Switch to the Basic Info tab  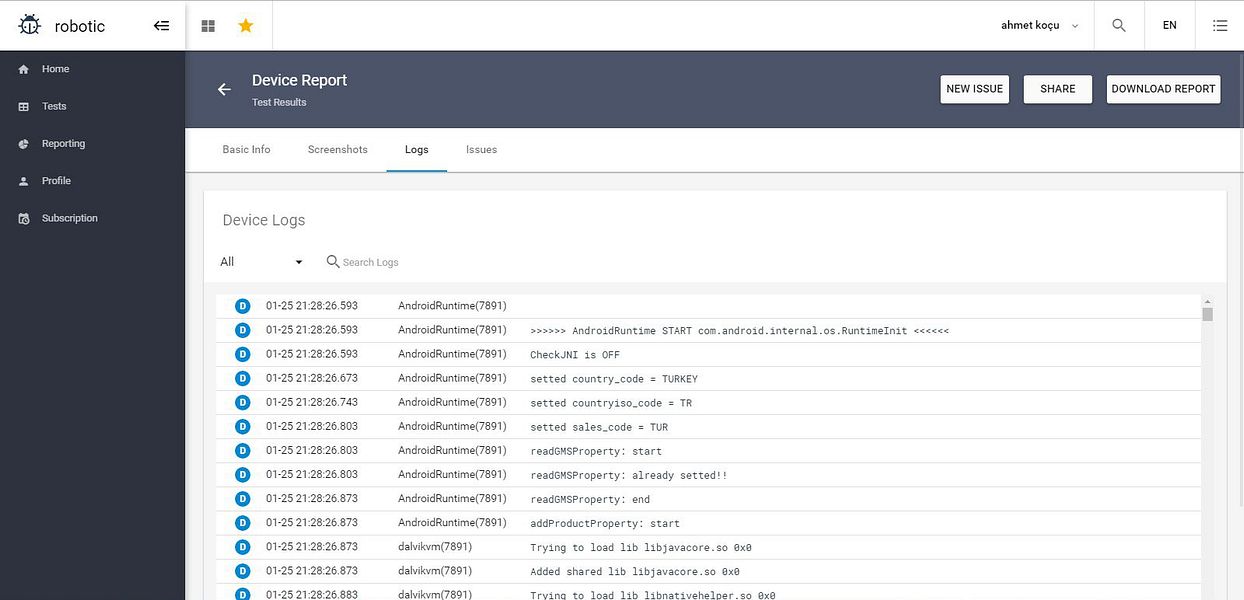pyautogui.click(x=246, y=150)
